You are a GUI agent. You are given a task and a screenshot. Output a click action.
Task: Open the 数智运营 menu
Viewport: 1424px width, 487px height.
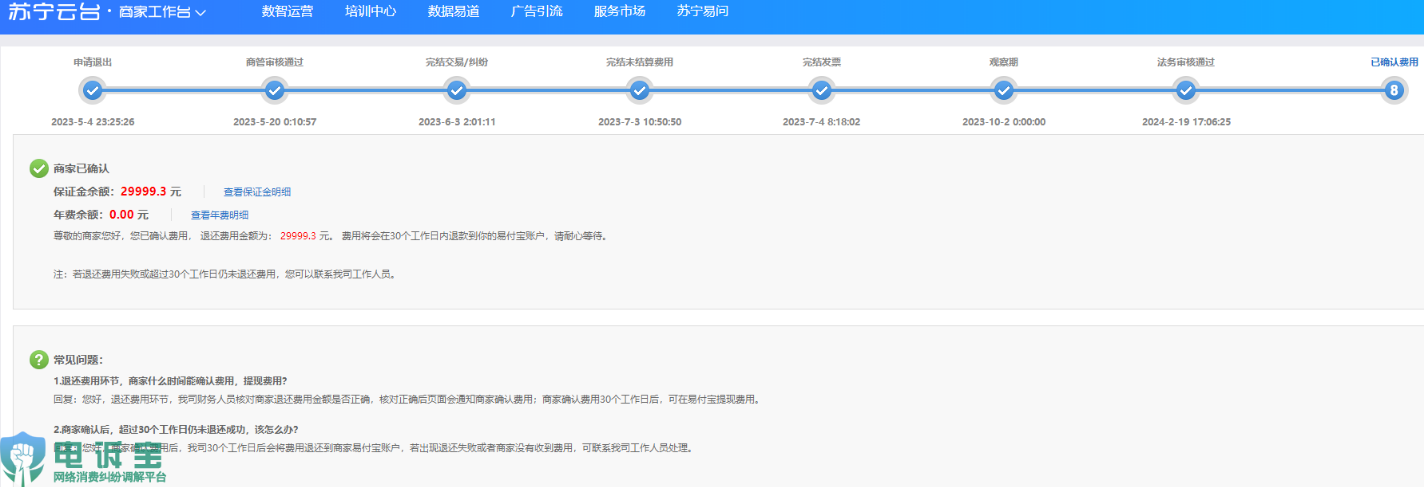pos(287,12)
